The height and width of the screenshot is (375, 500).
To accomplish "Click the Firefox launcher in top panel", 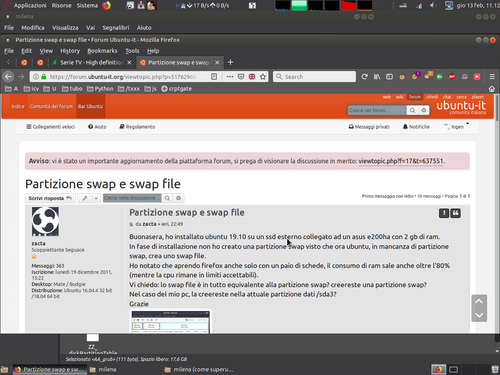I will point(106,5).
